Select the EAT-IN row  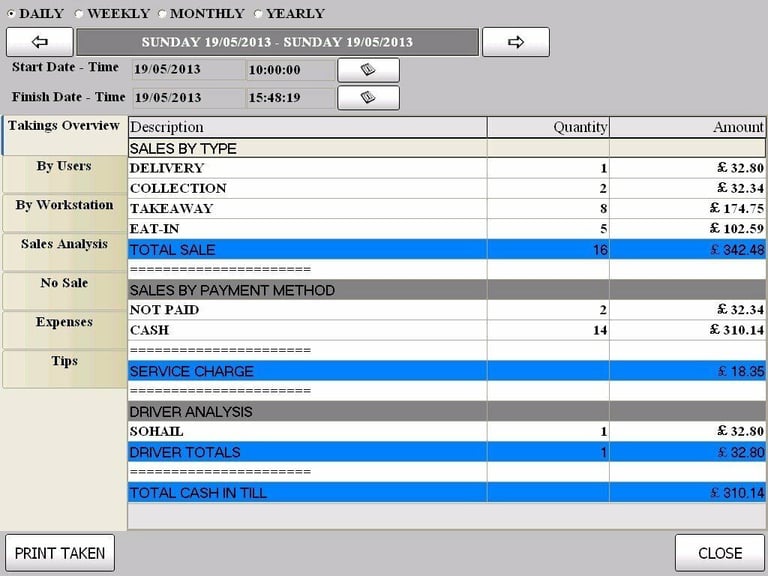[447, 229]
